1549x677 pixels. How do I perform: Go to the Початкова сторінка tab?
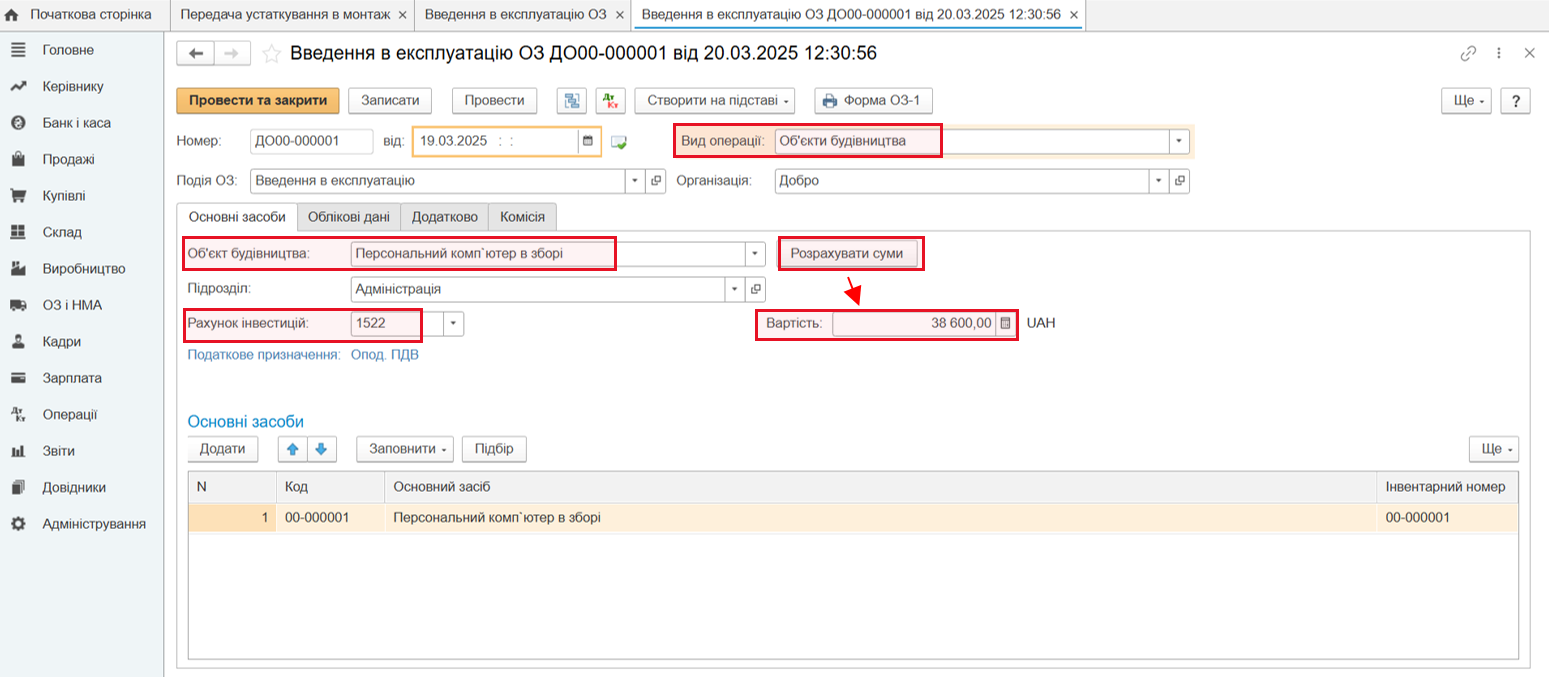(80, 14)
